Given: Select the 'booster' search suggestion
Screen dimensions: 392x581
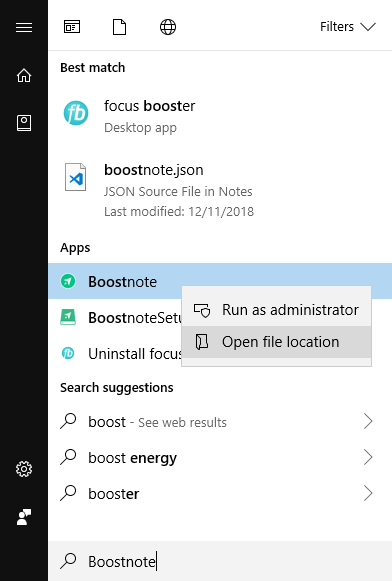Looking at the screenshot, I should click(220, 494).
